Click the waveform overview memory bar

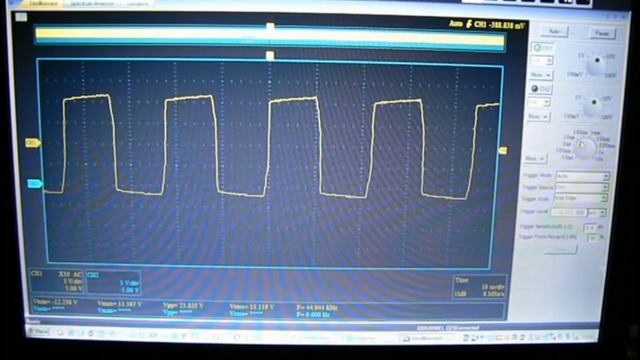click(x=270, y=39)
